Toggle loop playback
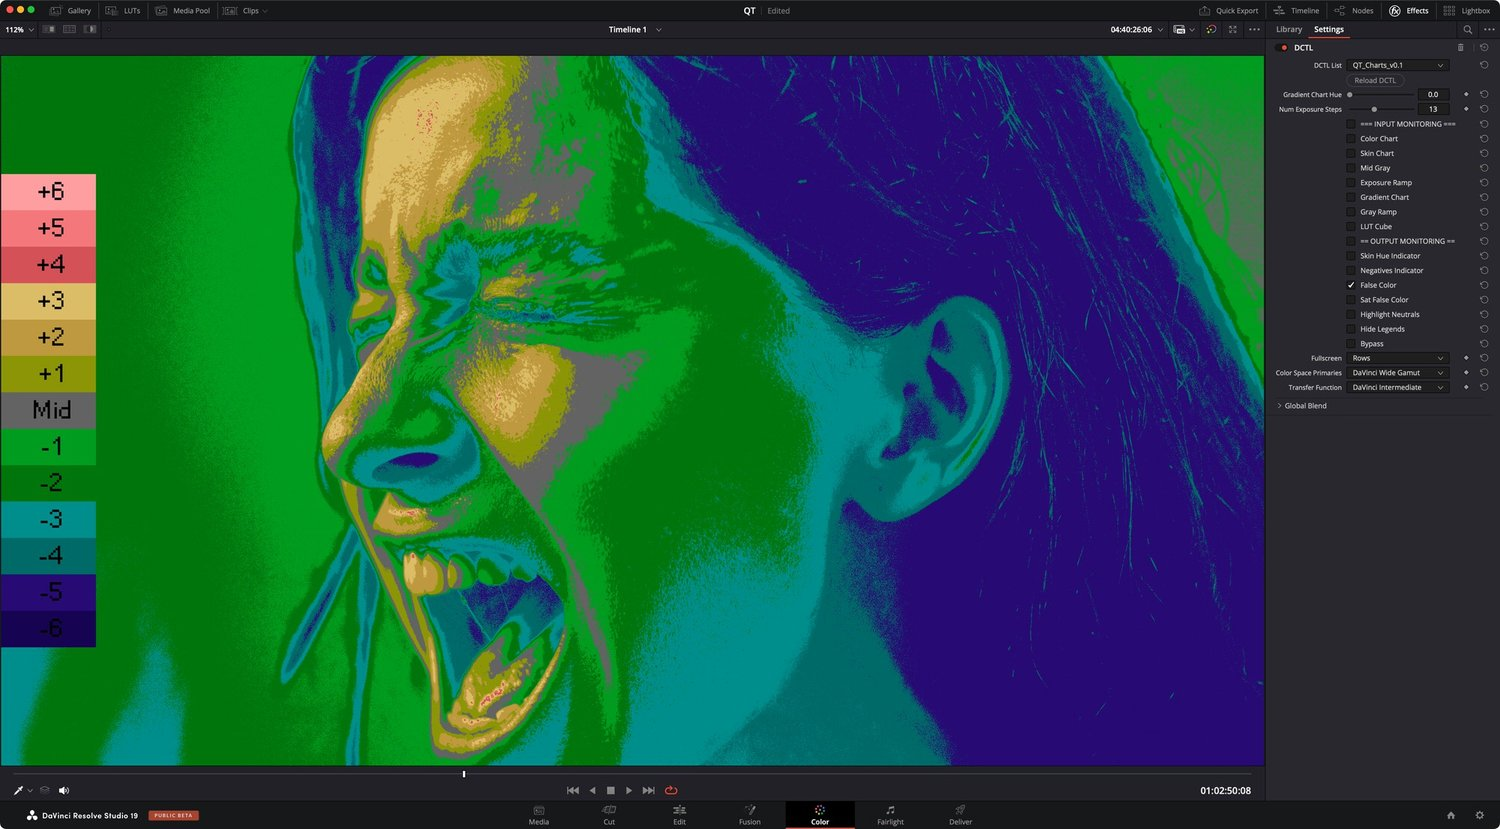The width and height of the screenshot is (1500, 829). click(x=671, y=790)
